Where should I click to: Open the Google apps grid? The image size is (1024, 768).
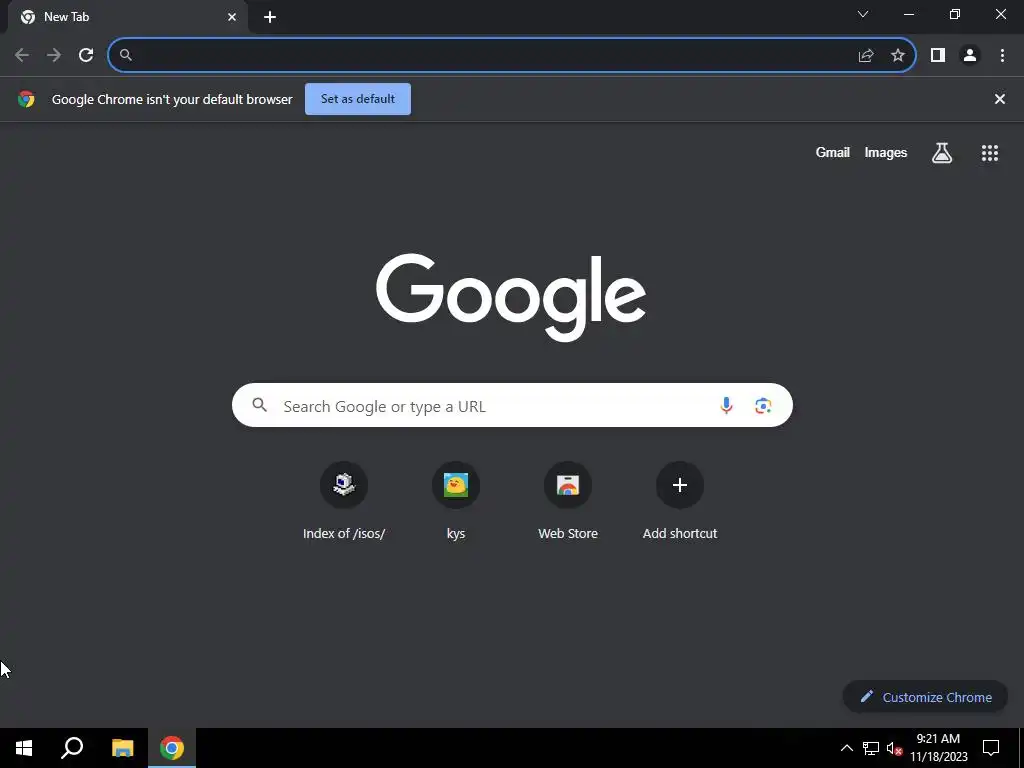pos(989,153)
